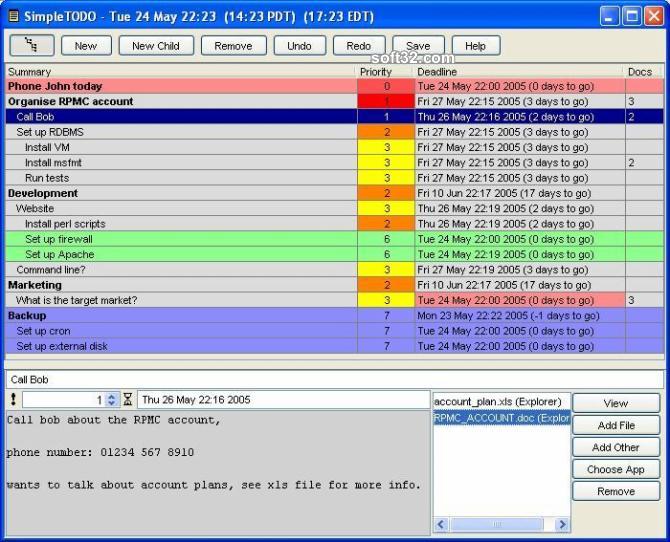The width and height of the screenshot is (670, 542).
Task: Sort by the Summary column header
Action: tap(181, 71)
